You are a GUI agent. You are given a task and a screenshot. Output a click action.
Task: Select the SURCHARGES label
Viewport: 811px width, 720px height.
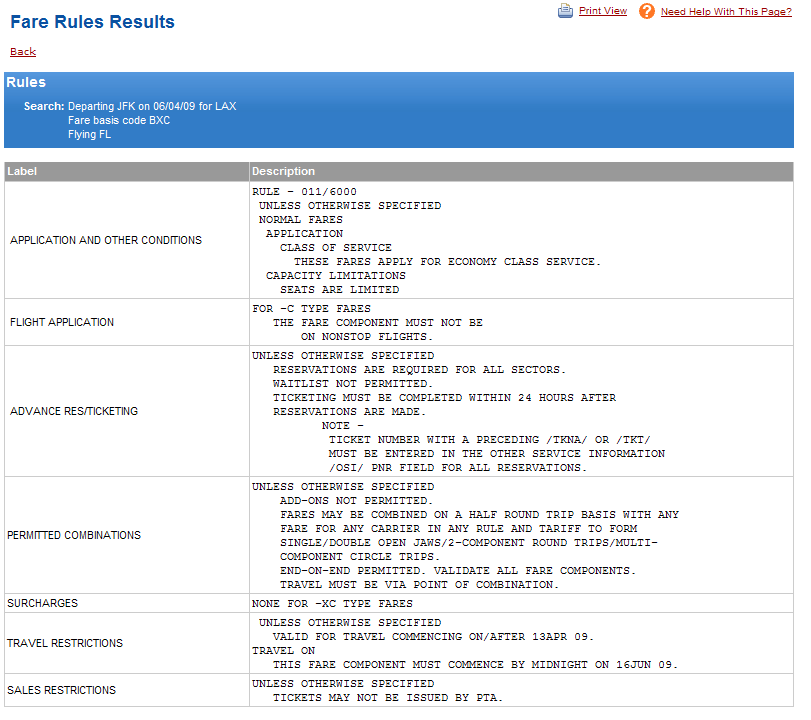[x=42, y=603]
